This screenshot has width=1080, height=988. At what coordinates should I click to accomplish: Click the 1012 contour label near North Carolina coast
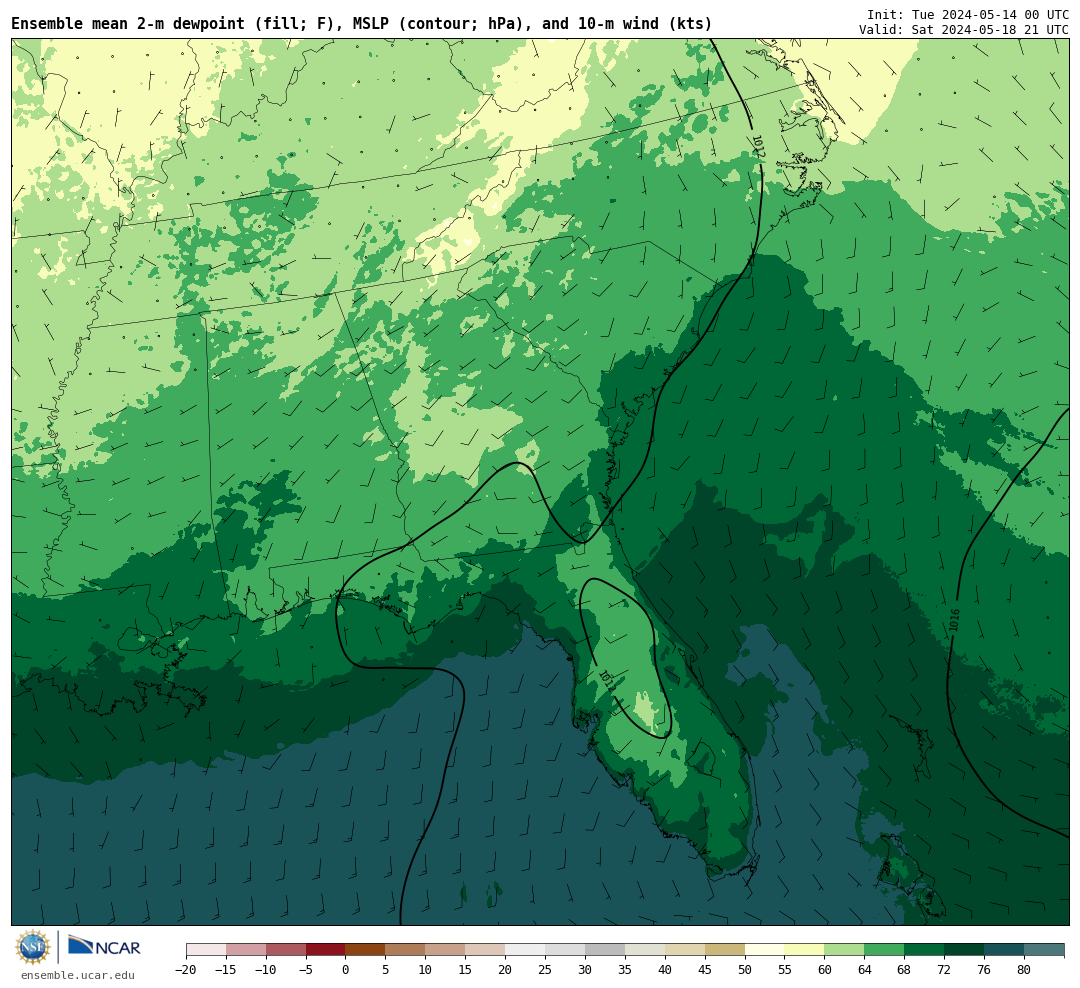tap(758, 147)
